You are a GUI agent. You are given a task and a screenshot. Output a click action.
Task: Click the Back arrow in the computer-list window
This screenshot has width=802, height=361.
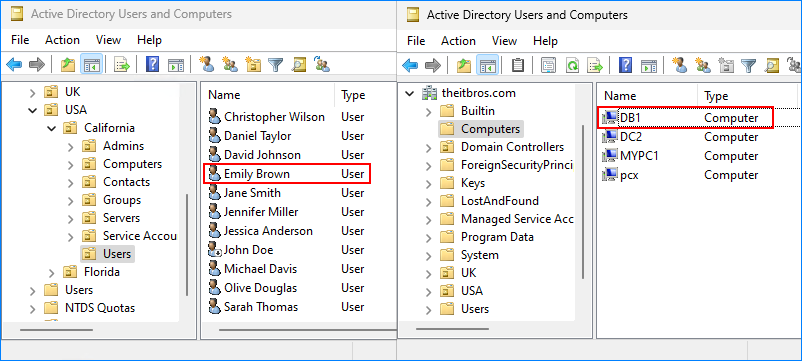410,65
